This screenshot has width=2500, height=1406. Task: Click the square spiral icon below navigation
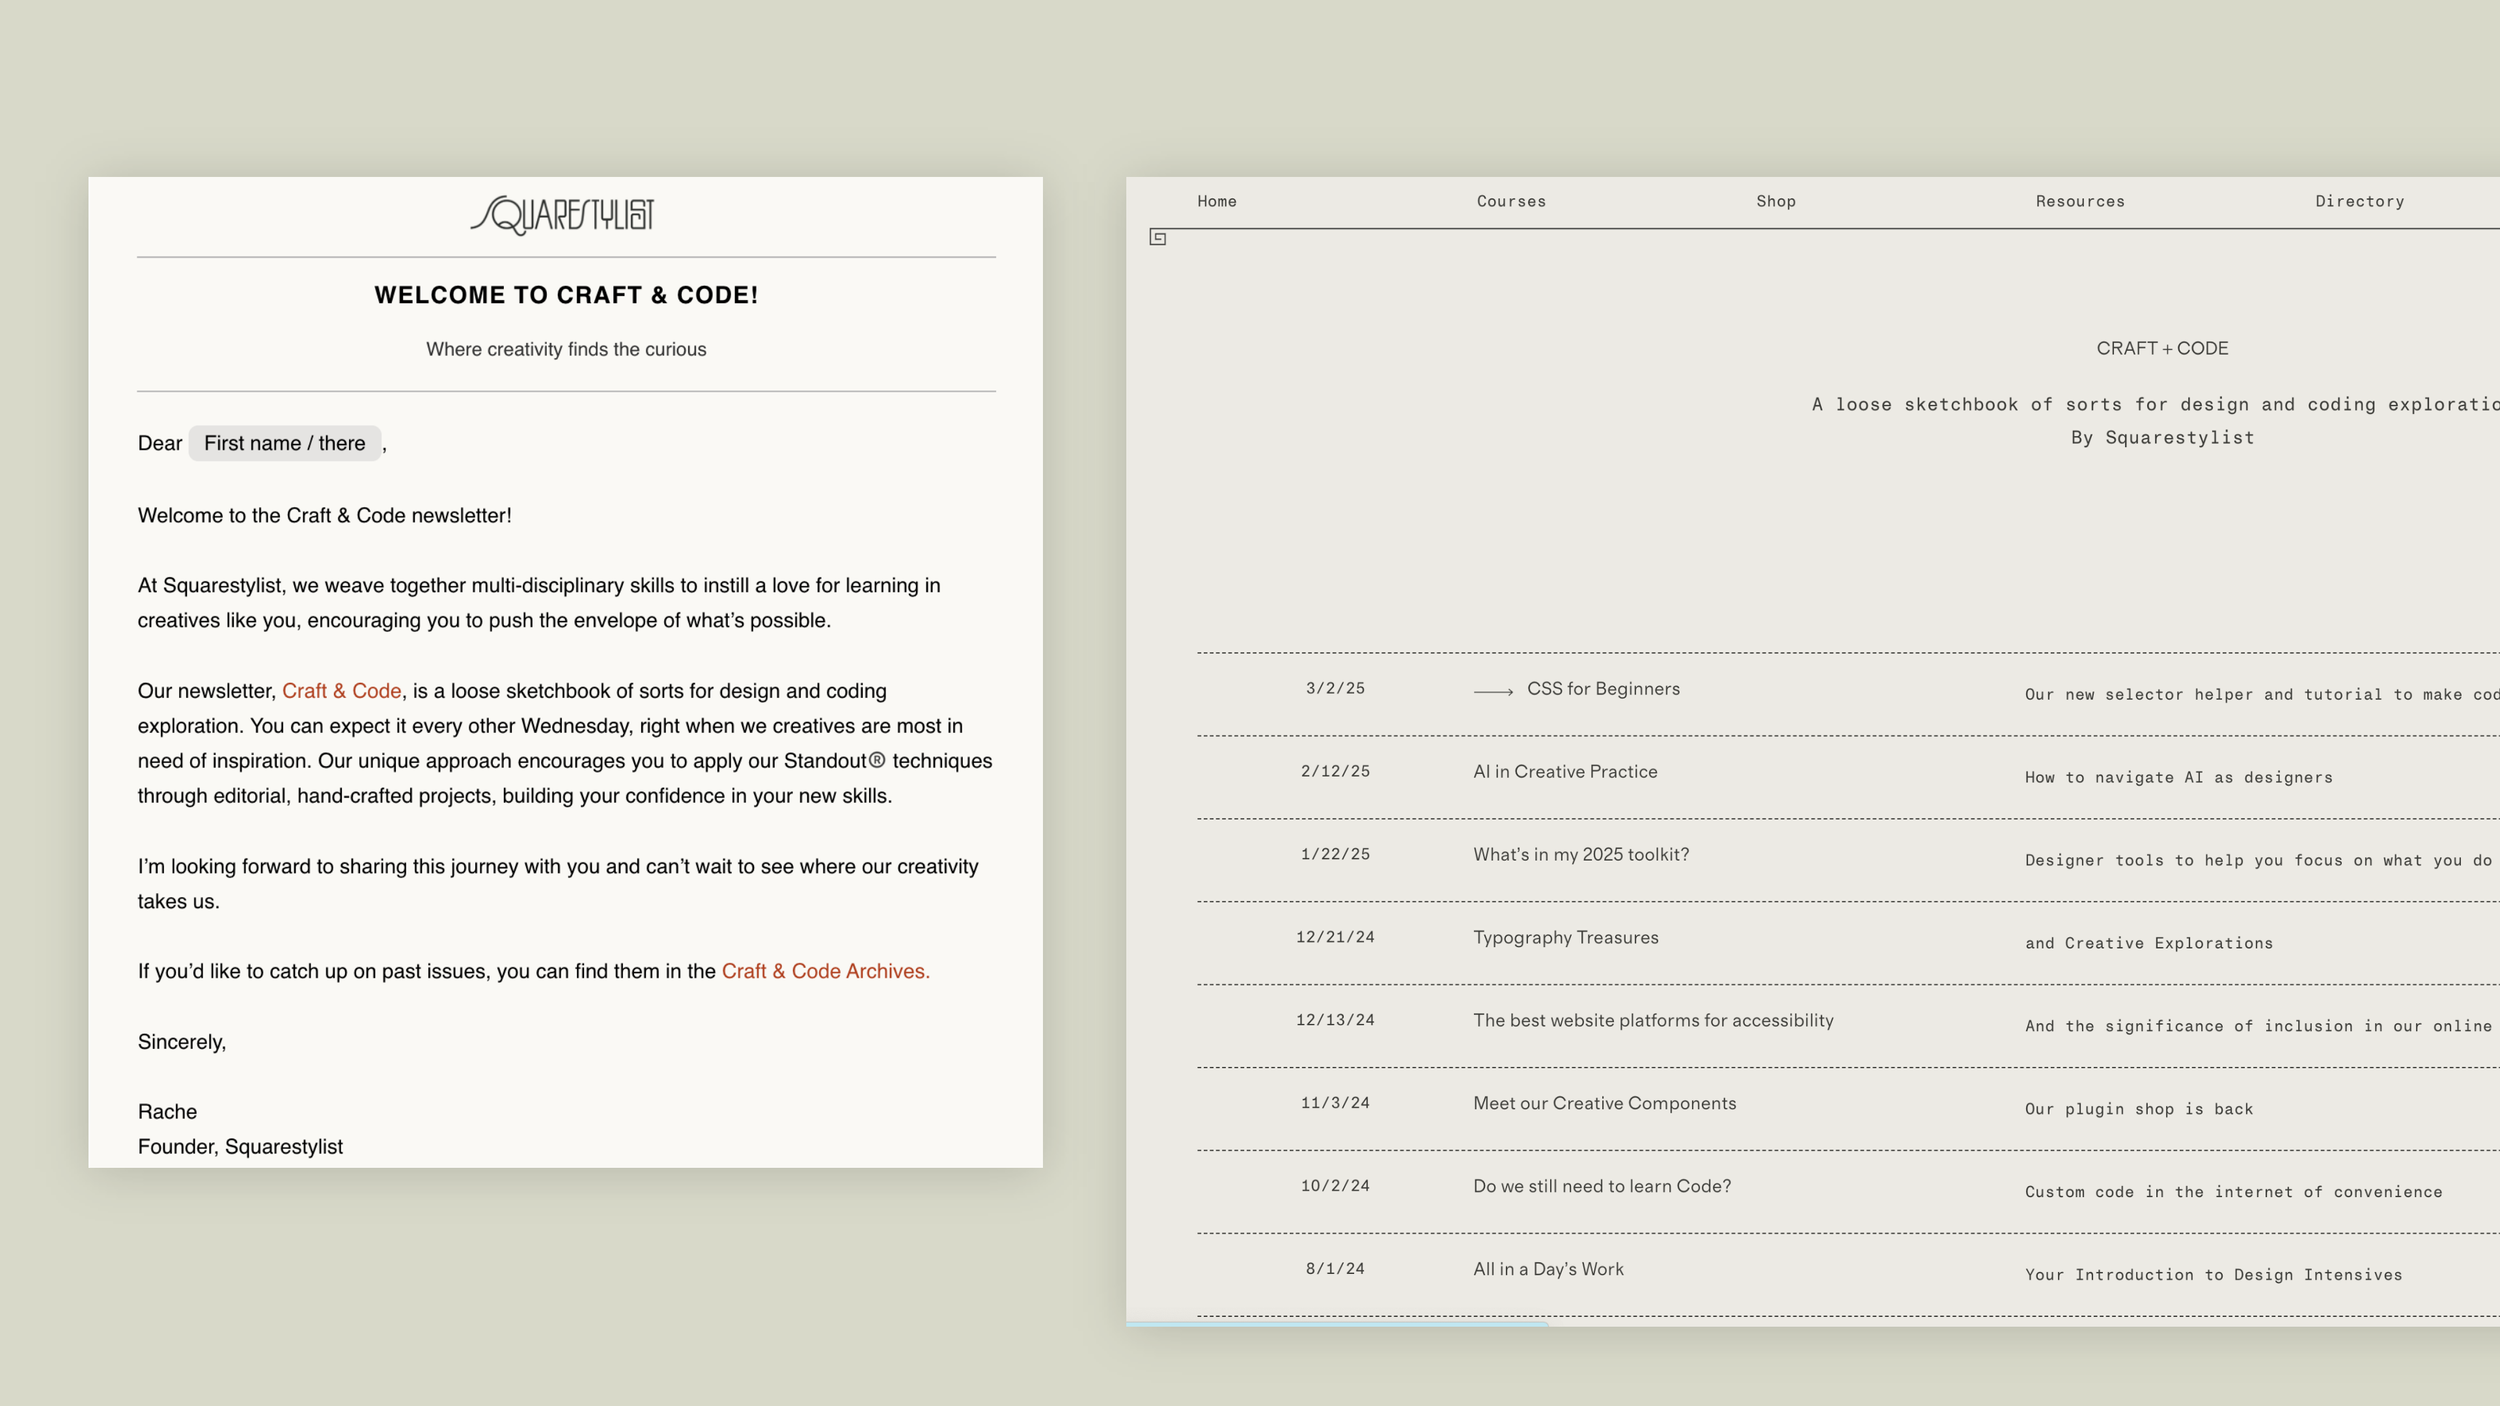point(1157,238)
